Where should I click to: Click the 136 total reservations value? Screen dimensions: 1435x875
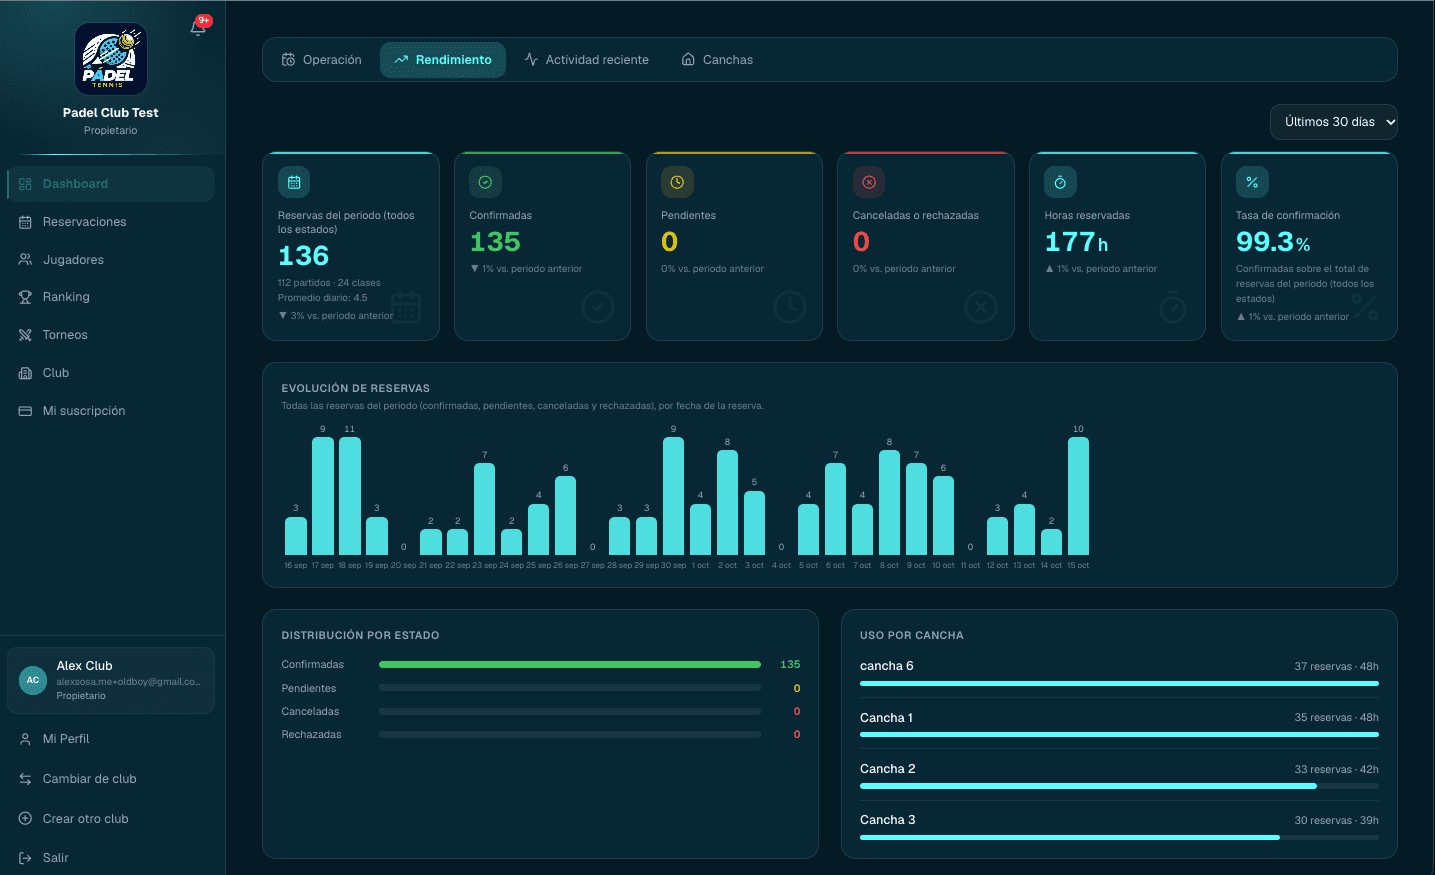(x=303, y=256)
